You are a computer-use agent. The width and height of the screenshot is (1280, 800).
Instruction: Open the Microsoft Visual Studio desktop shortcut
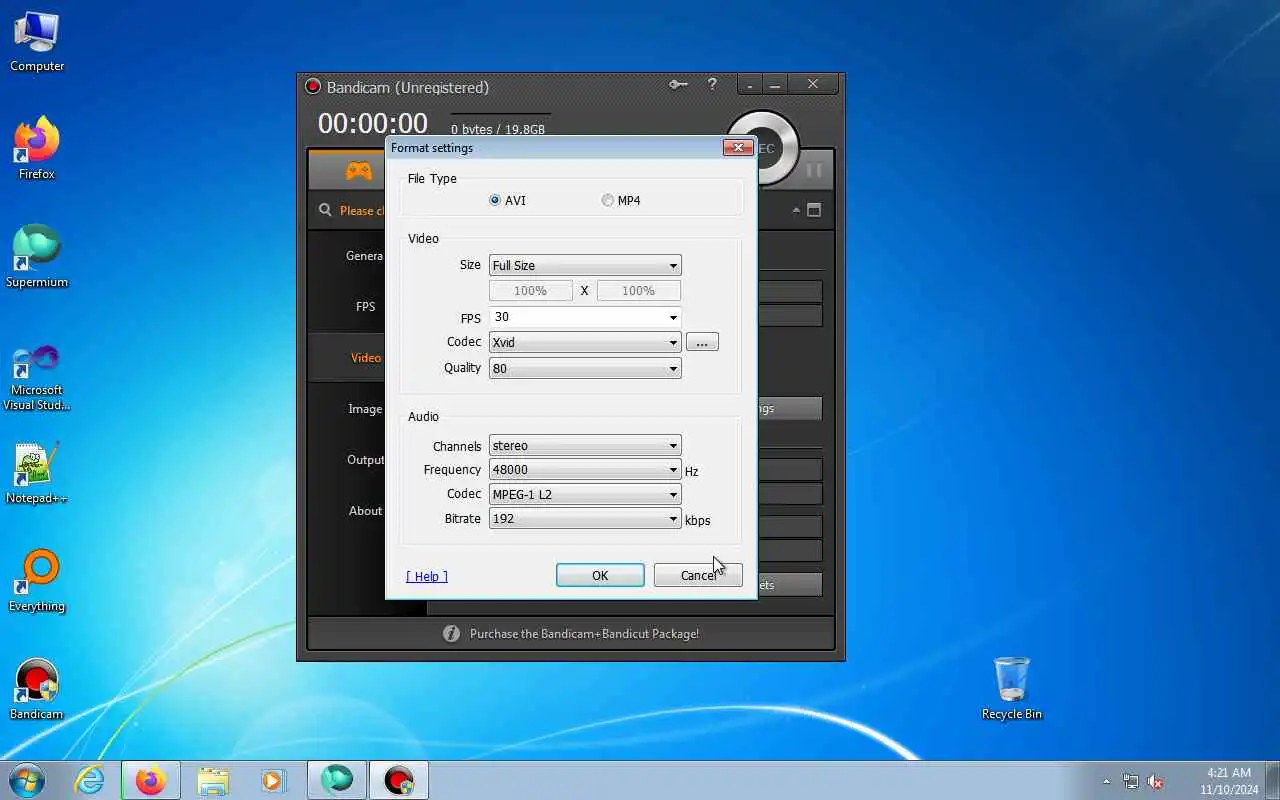37,378
